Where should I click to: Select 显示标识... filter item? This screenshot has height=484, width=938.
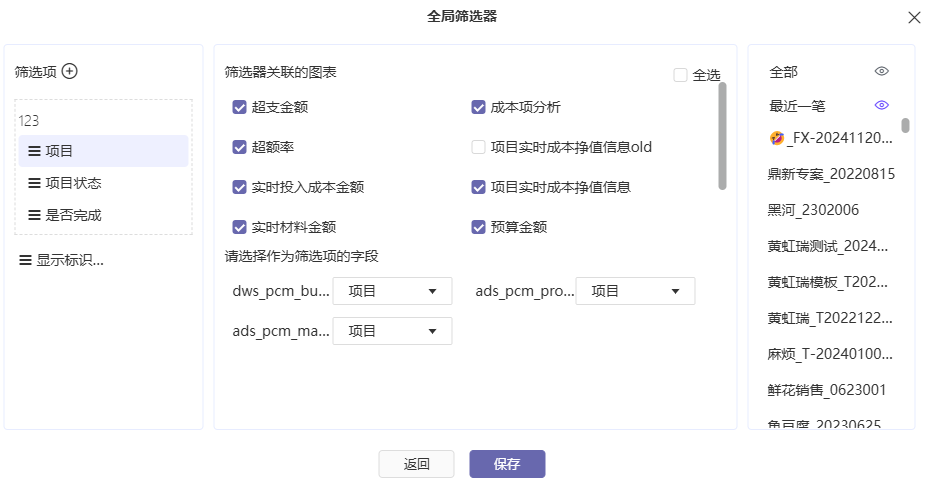70,260
